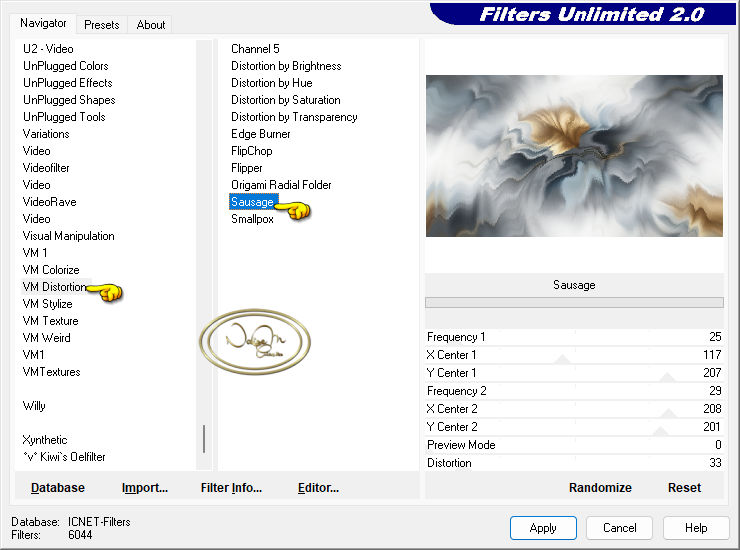
Task: Open the Database menu button
Action: pyautogui.click(x=58, y=488)
